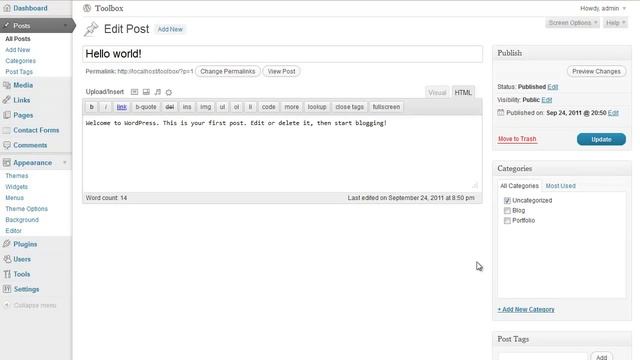Click the Add an Image upload icon
640x360 pixels.
(x=134, y=92)
